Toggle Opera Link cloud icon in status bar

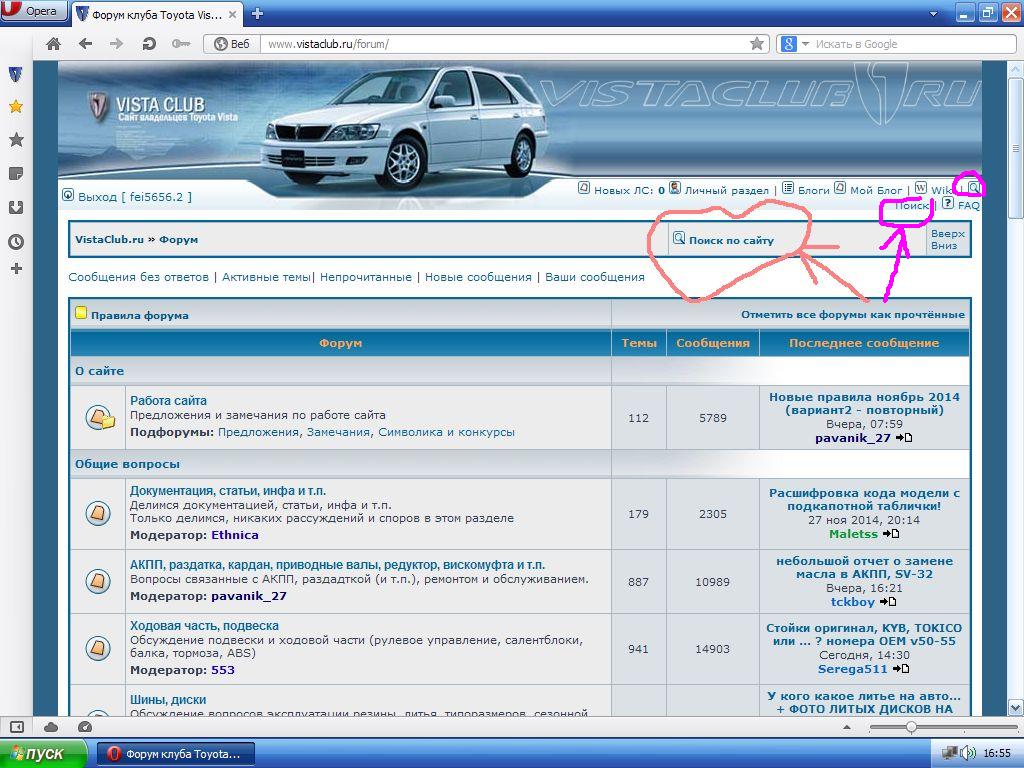click(x=51, y=727)
